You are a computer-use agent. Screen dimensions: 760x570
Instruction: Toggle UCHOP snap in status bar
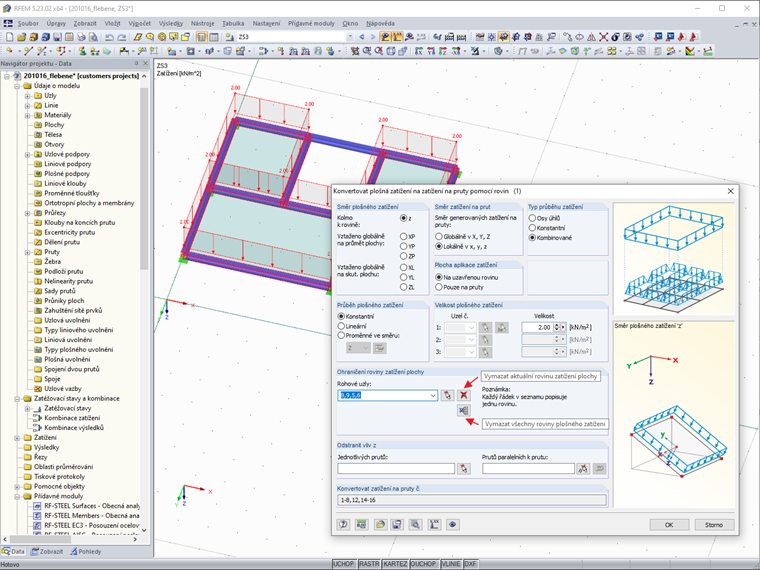(x=344, y=564)
